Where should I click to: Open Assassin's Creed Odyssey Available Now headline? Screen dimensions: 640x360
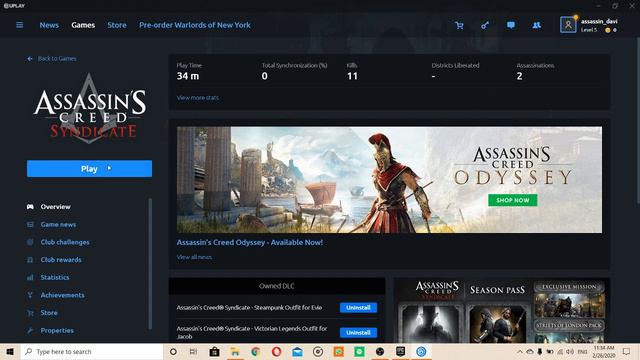tap(250, 242)
